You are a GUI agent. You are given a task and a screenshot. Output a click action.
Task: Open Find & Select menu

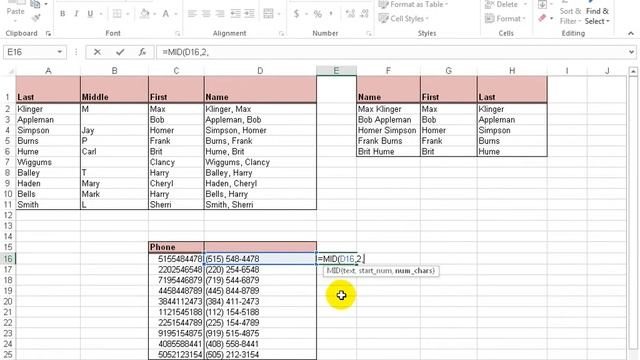[597, 16]
